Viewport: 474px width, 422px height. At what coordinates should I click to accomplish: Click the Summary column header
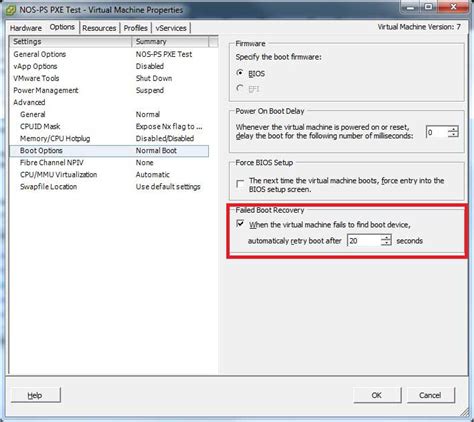click(170, 42)
